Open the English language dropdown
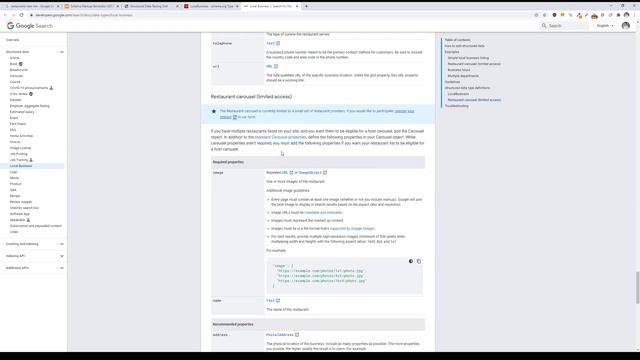The width and height of the screenshot is (640, 360). pos(605,26)
